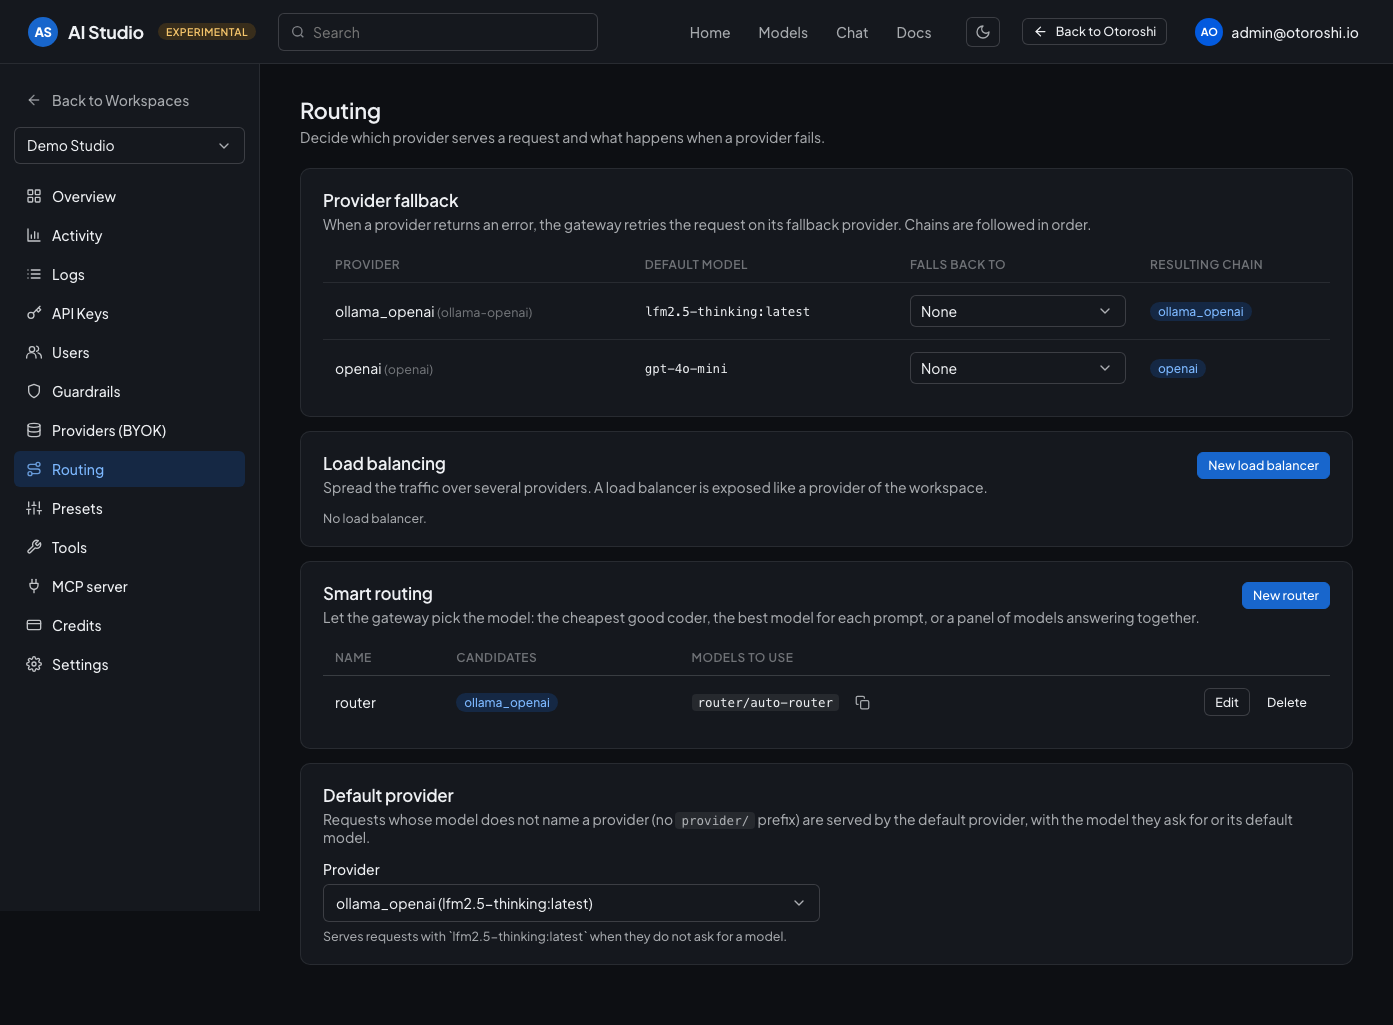Viewport: 1393px width, 1025px height.
Task: Go to Activity page label
Action: 77,235
